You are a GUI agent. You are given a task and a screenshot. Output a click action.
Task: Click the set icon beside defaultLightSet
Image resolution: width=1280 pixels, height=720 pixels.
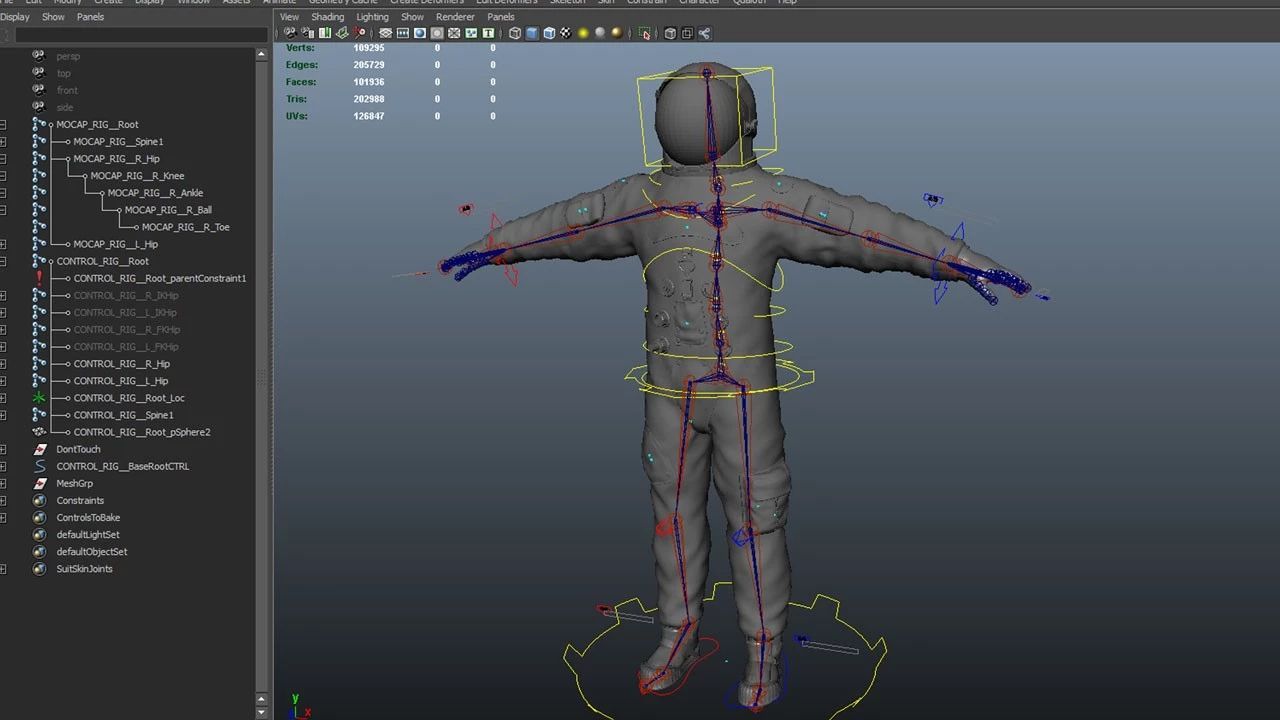tap(39, 534)
